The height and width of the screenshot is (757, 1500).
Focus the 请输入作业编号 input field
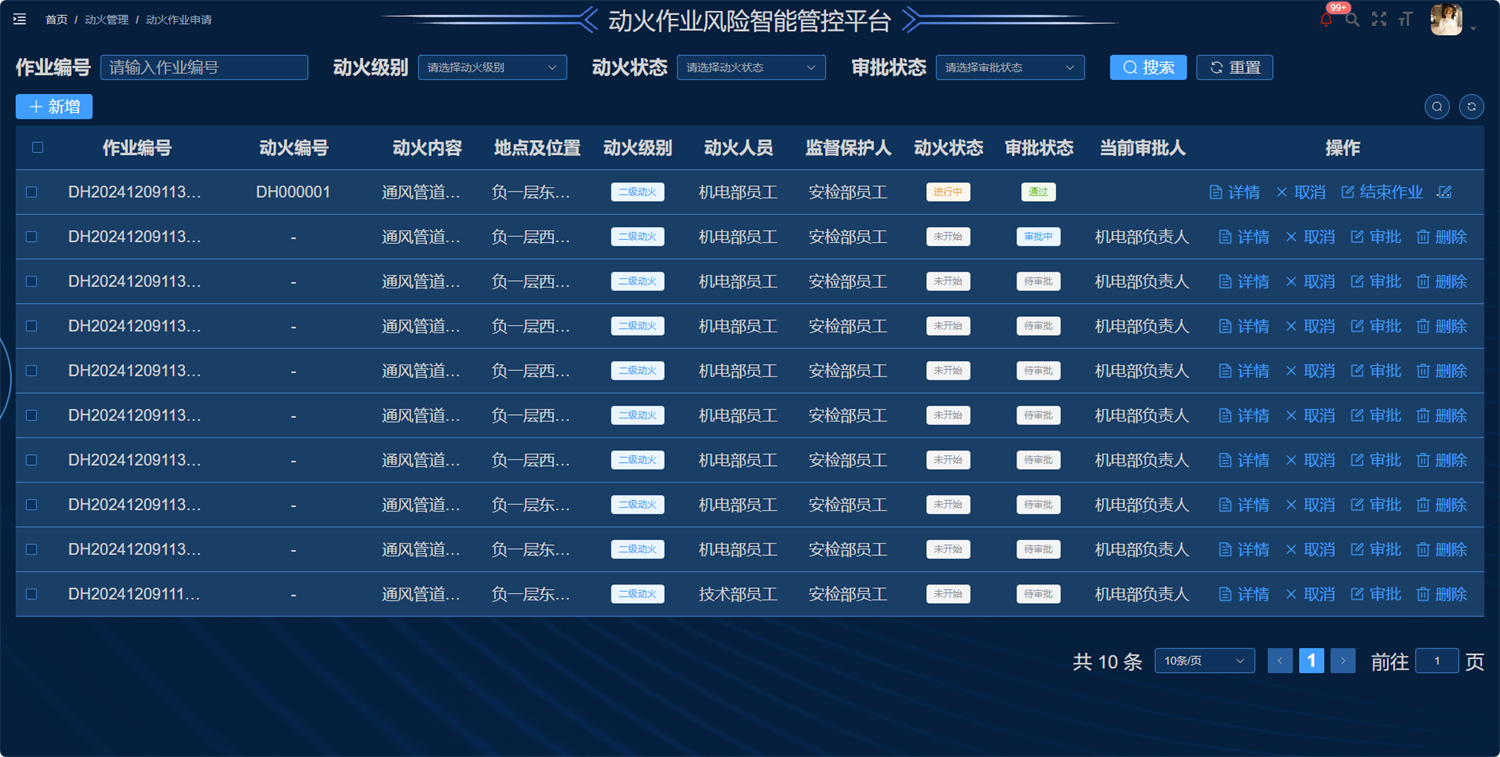(204, 67)
